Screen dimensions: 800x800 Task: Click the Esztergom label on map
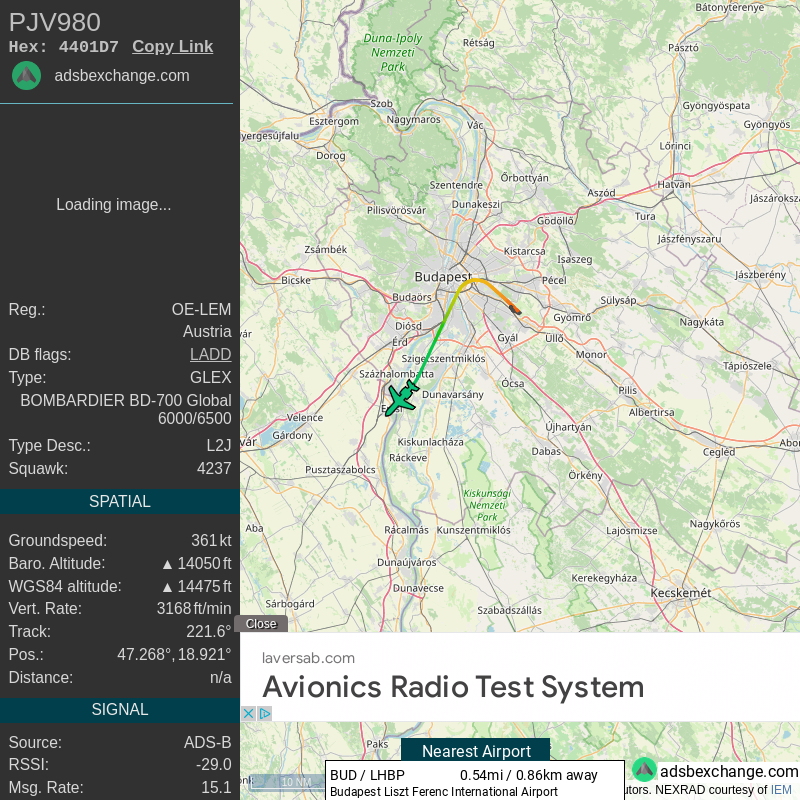point(334,121)
